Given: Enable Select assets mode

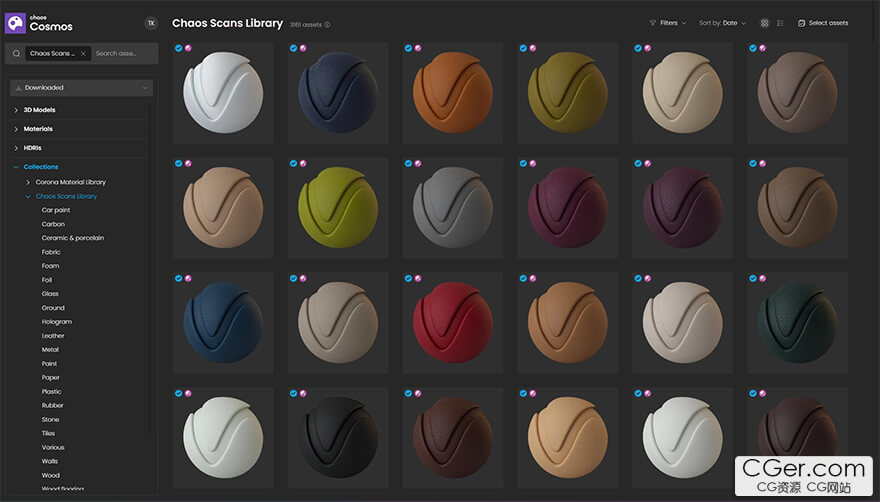Looking at the screenshot, I should tap(822, 23).
